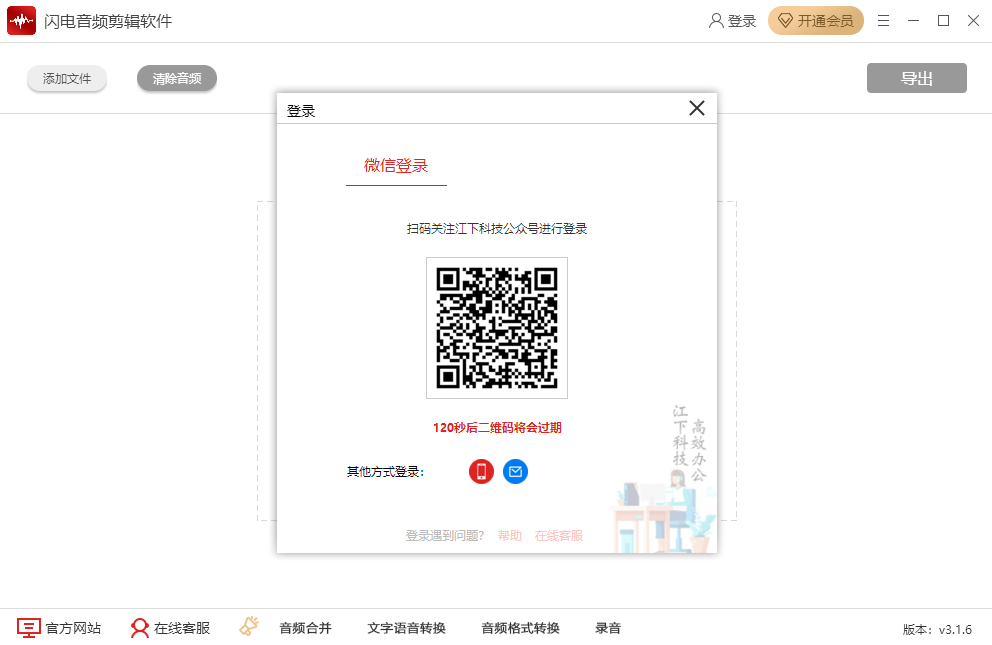Open 音频合并 tool icon
Image resolution: width=992 pixels, height=645 pixels.
point(248,626)
